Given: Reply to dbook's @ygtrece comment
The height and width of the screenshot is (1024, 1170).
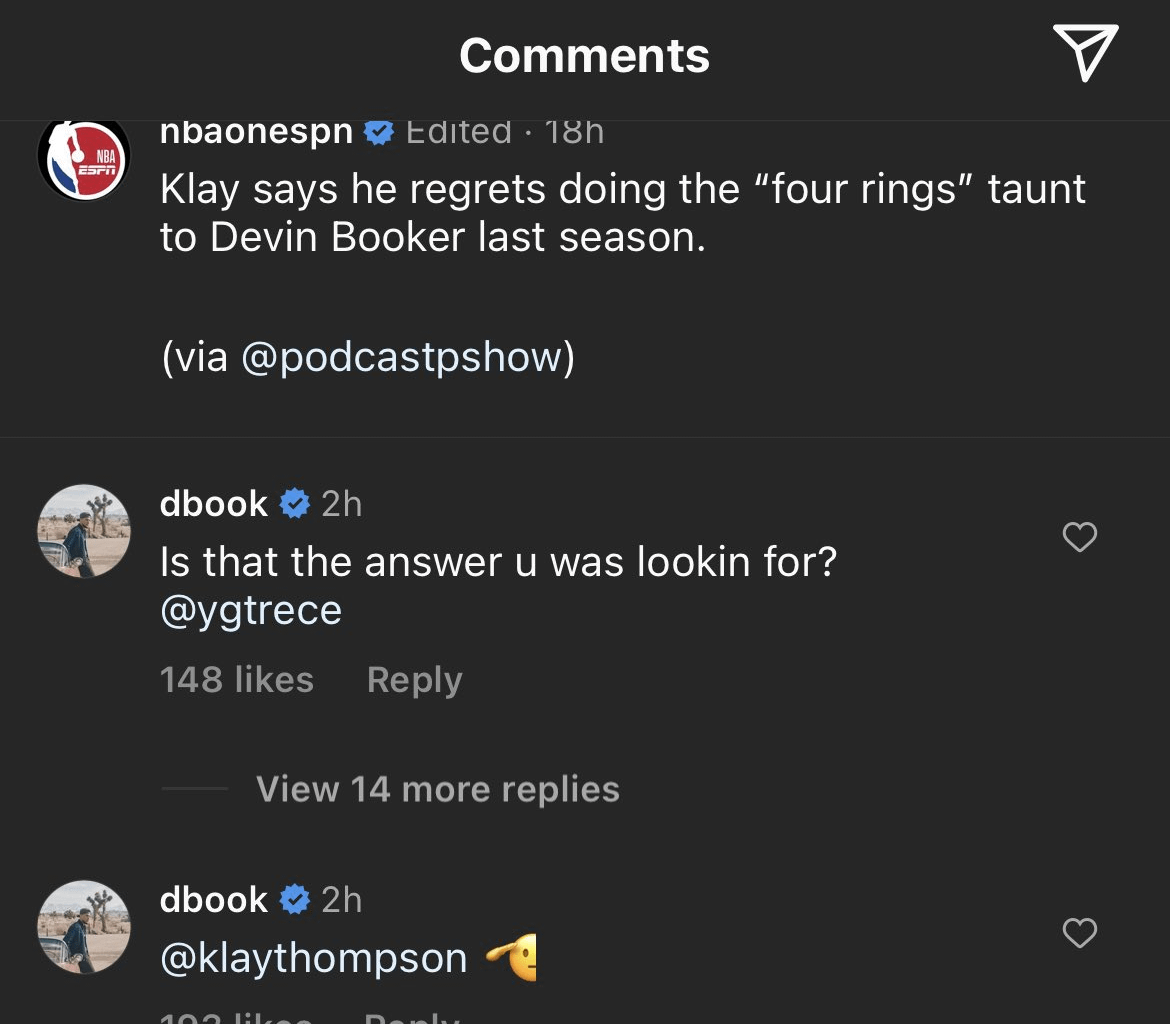Looking at the screenshot, I should (414, 680).
